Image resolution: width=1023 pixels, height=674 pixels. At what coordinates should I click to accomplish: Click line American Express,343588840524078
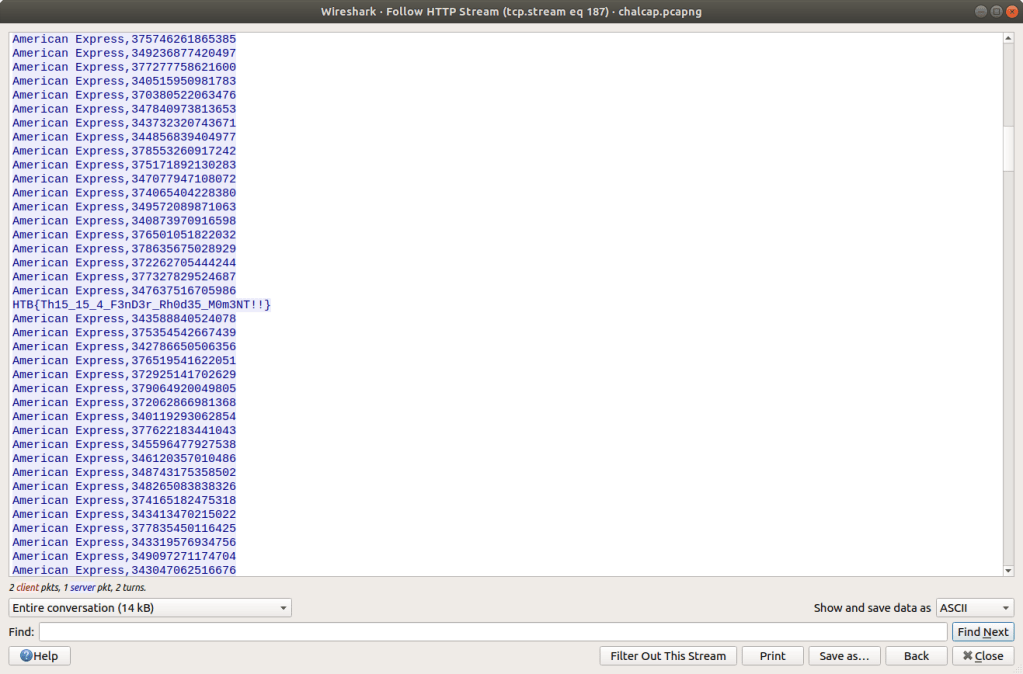[124, 319]
